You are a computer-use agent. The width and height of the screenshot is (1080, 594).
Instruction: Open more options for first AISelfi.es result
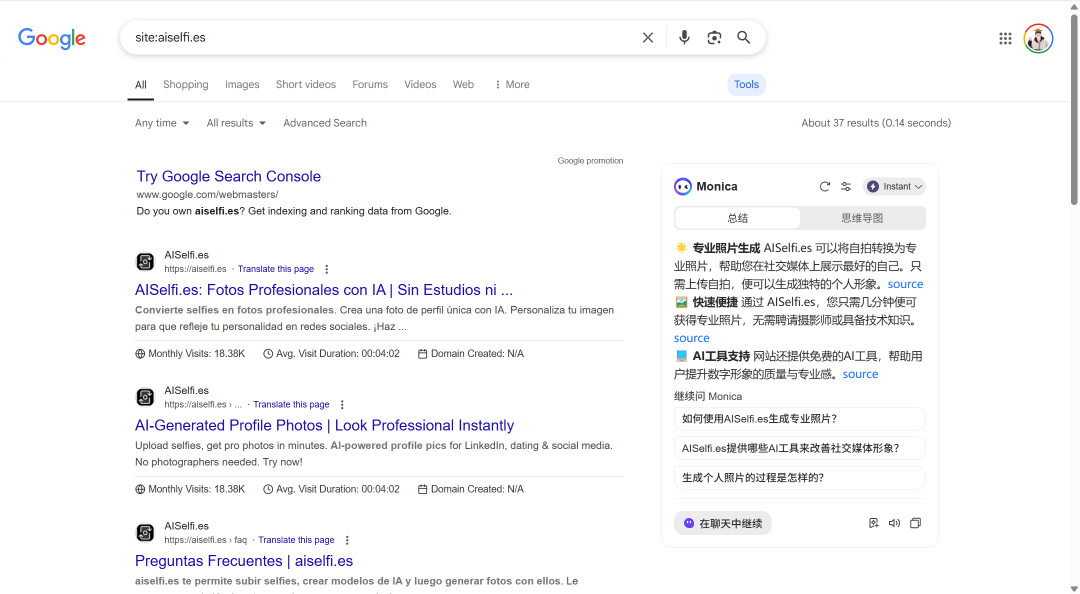click(x=326, y=269)
